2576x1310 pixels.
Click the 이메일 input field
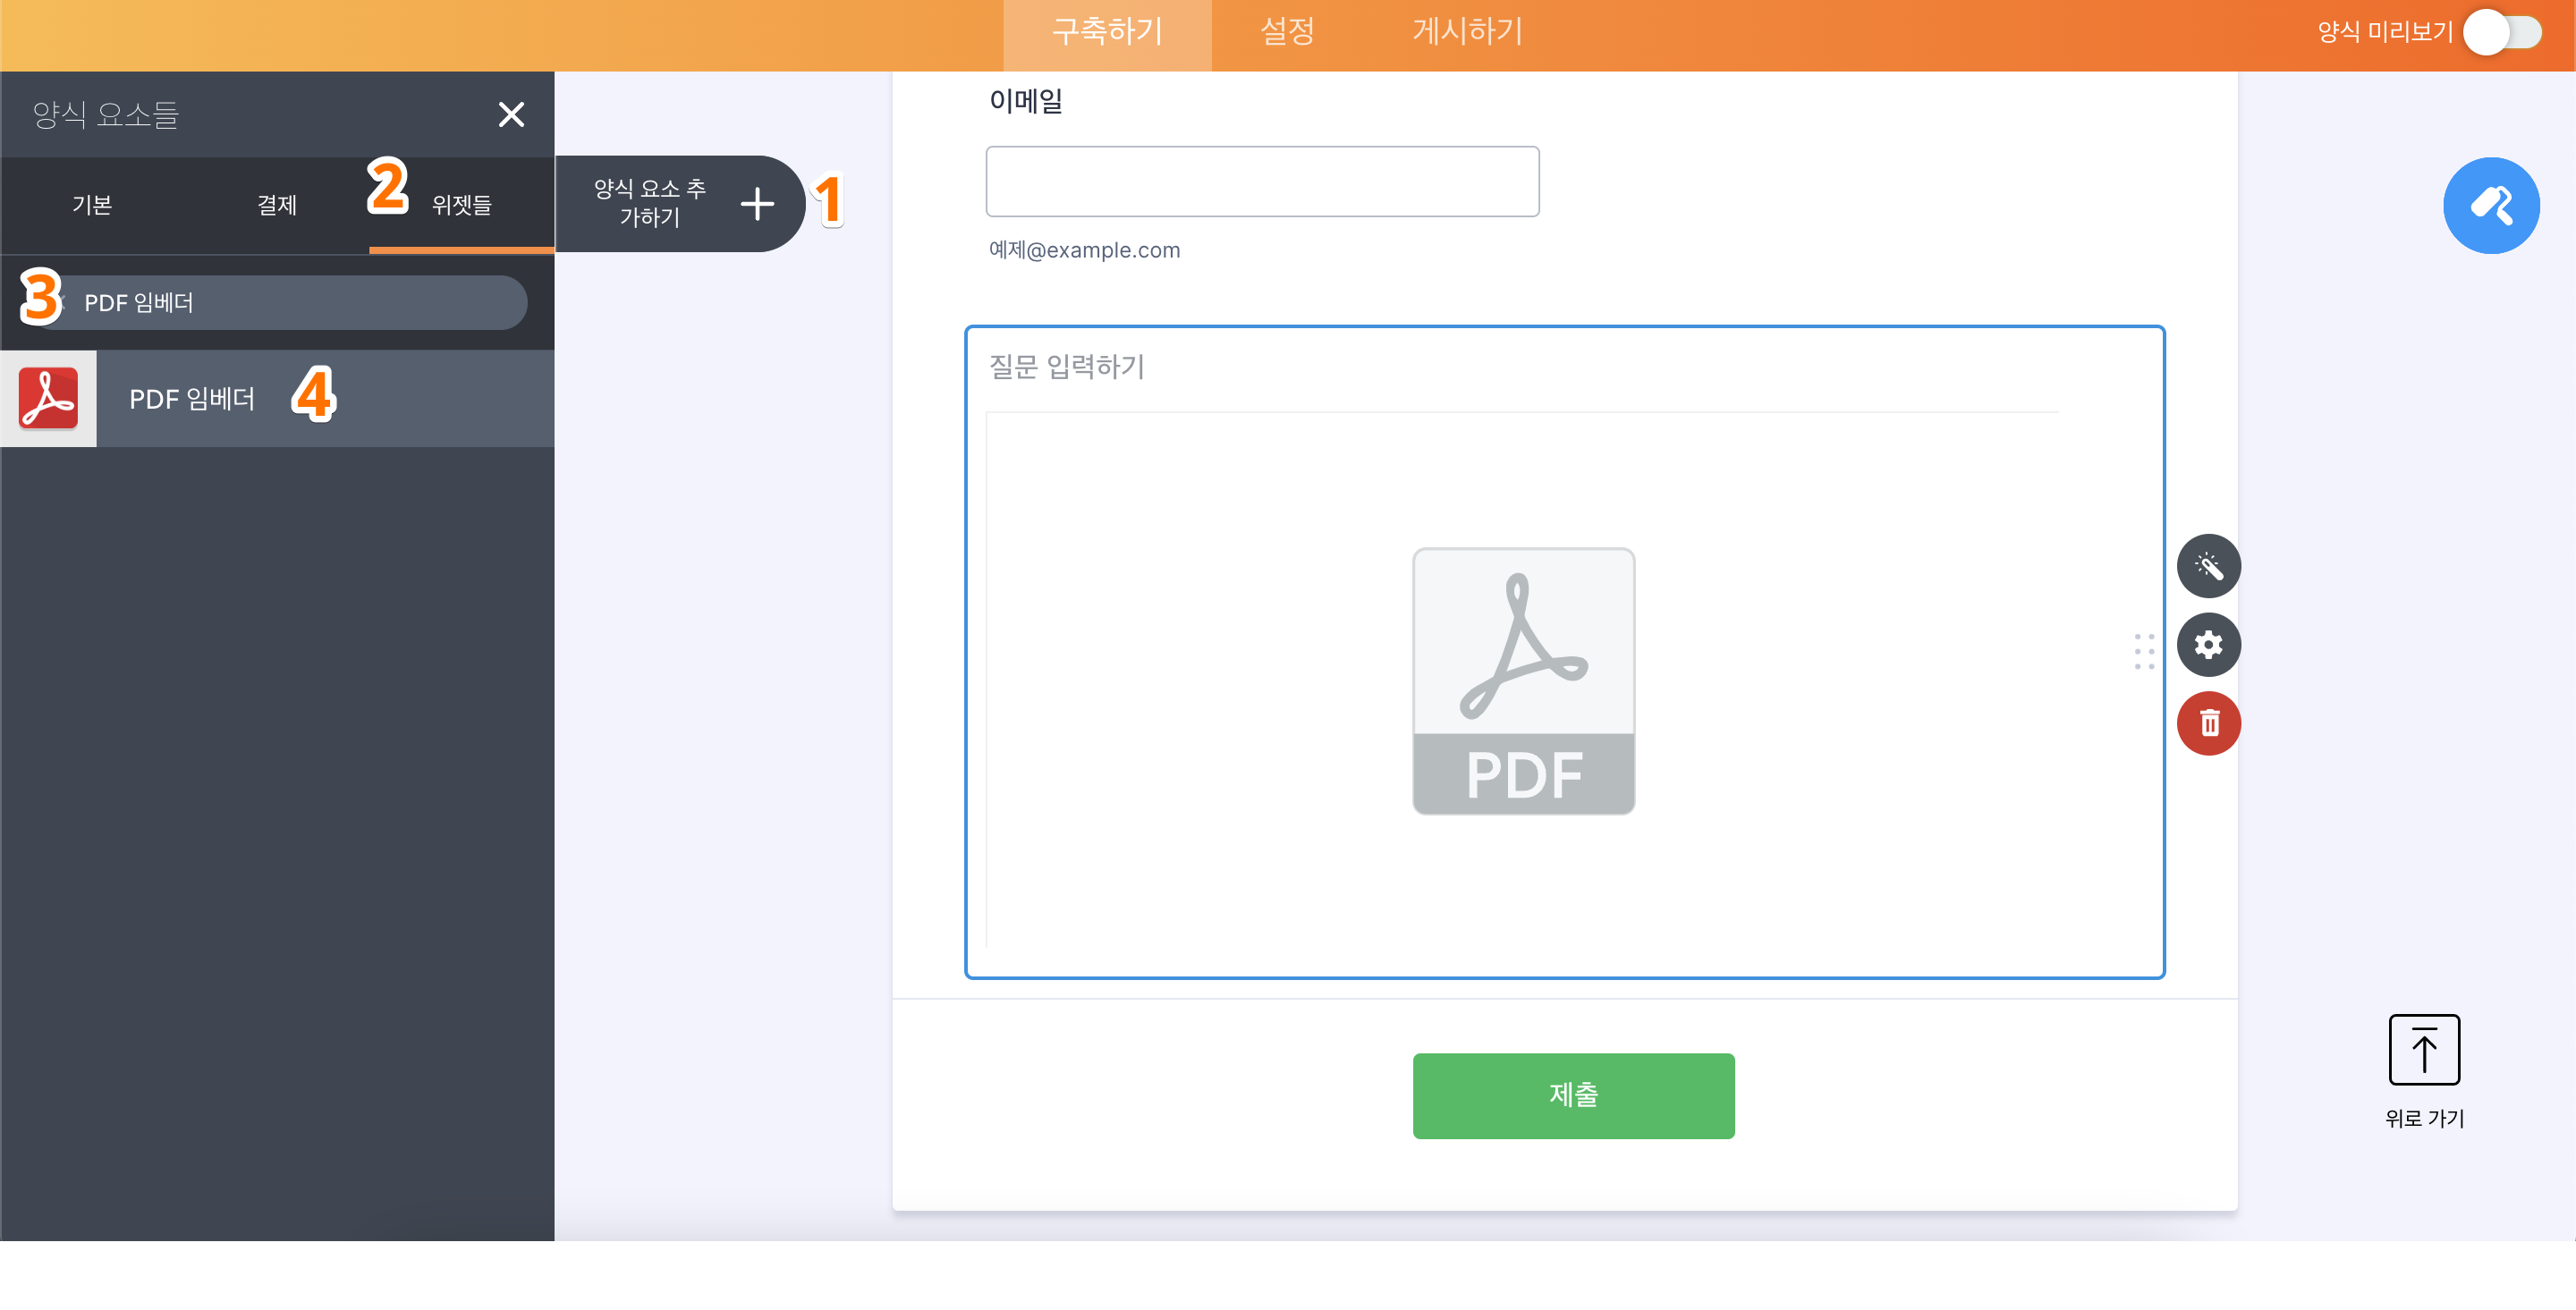1262,181
